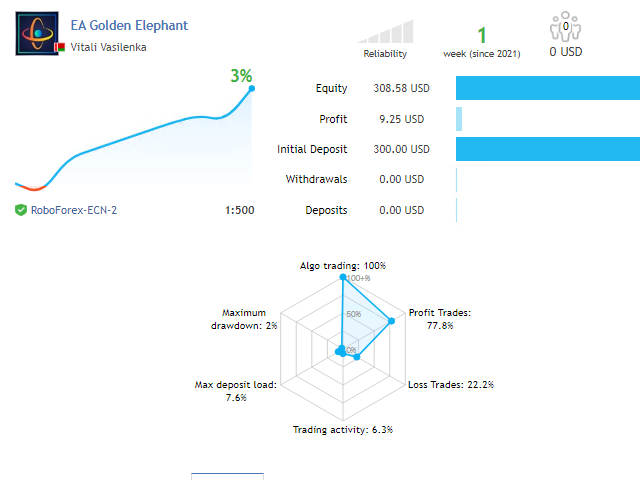Click the 3% growth label

(241, 76)
